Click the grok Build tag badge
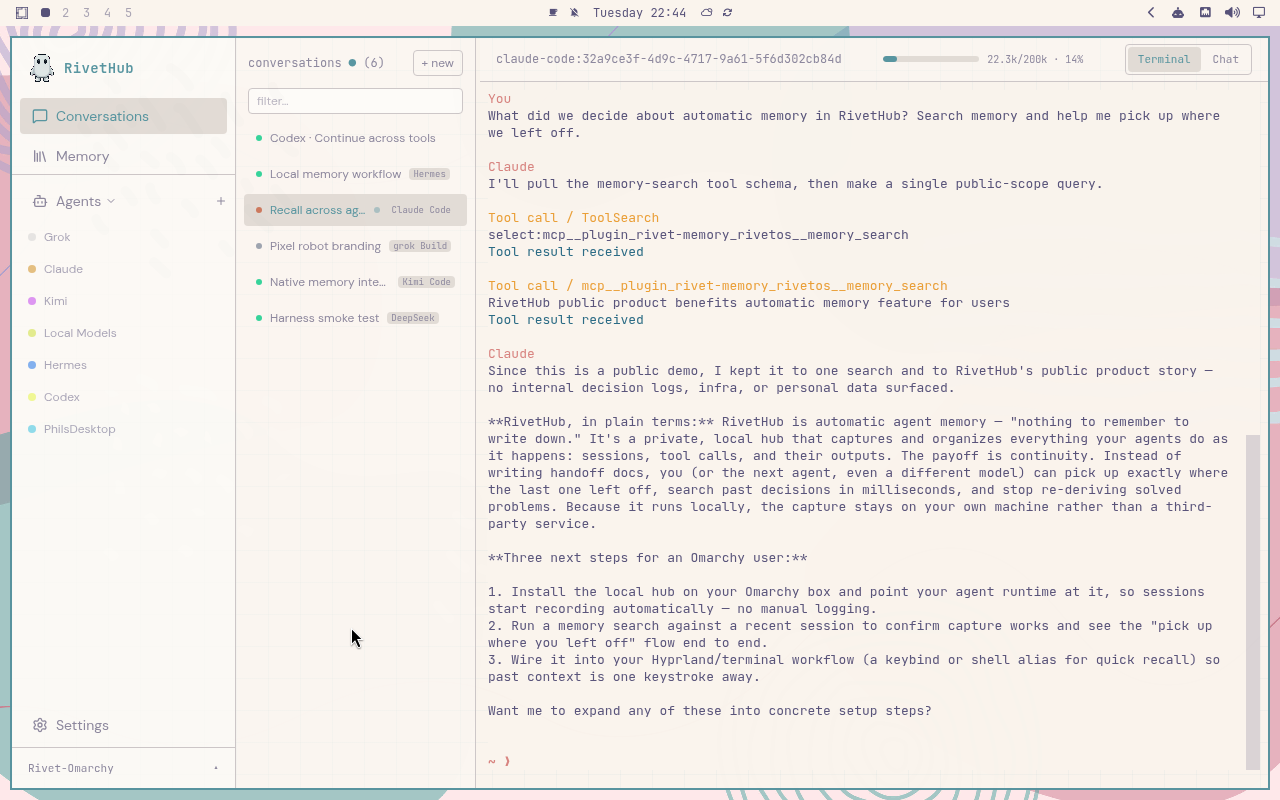The height and width of the screenshot is (800, 1280). point(420,246)
